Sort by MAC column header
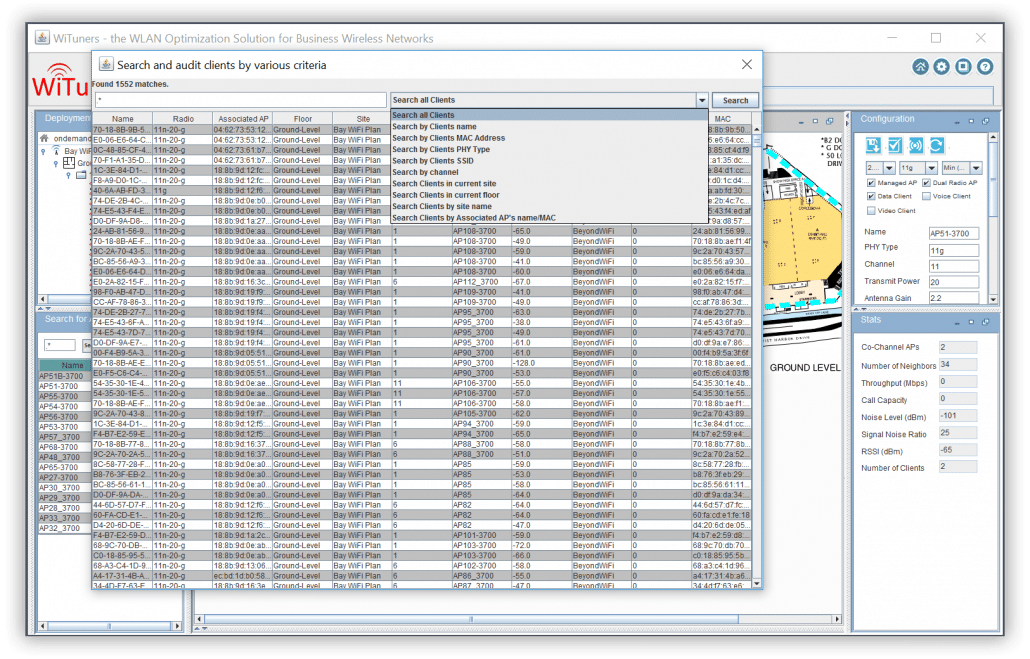 723,119
